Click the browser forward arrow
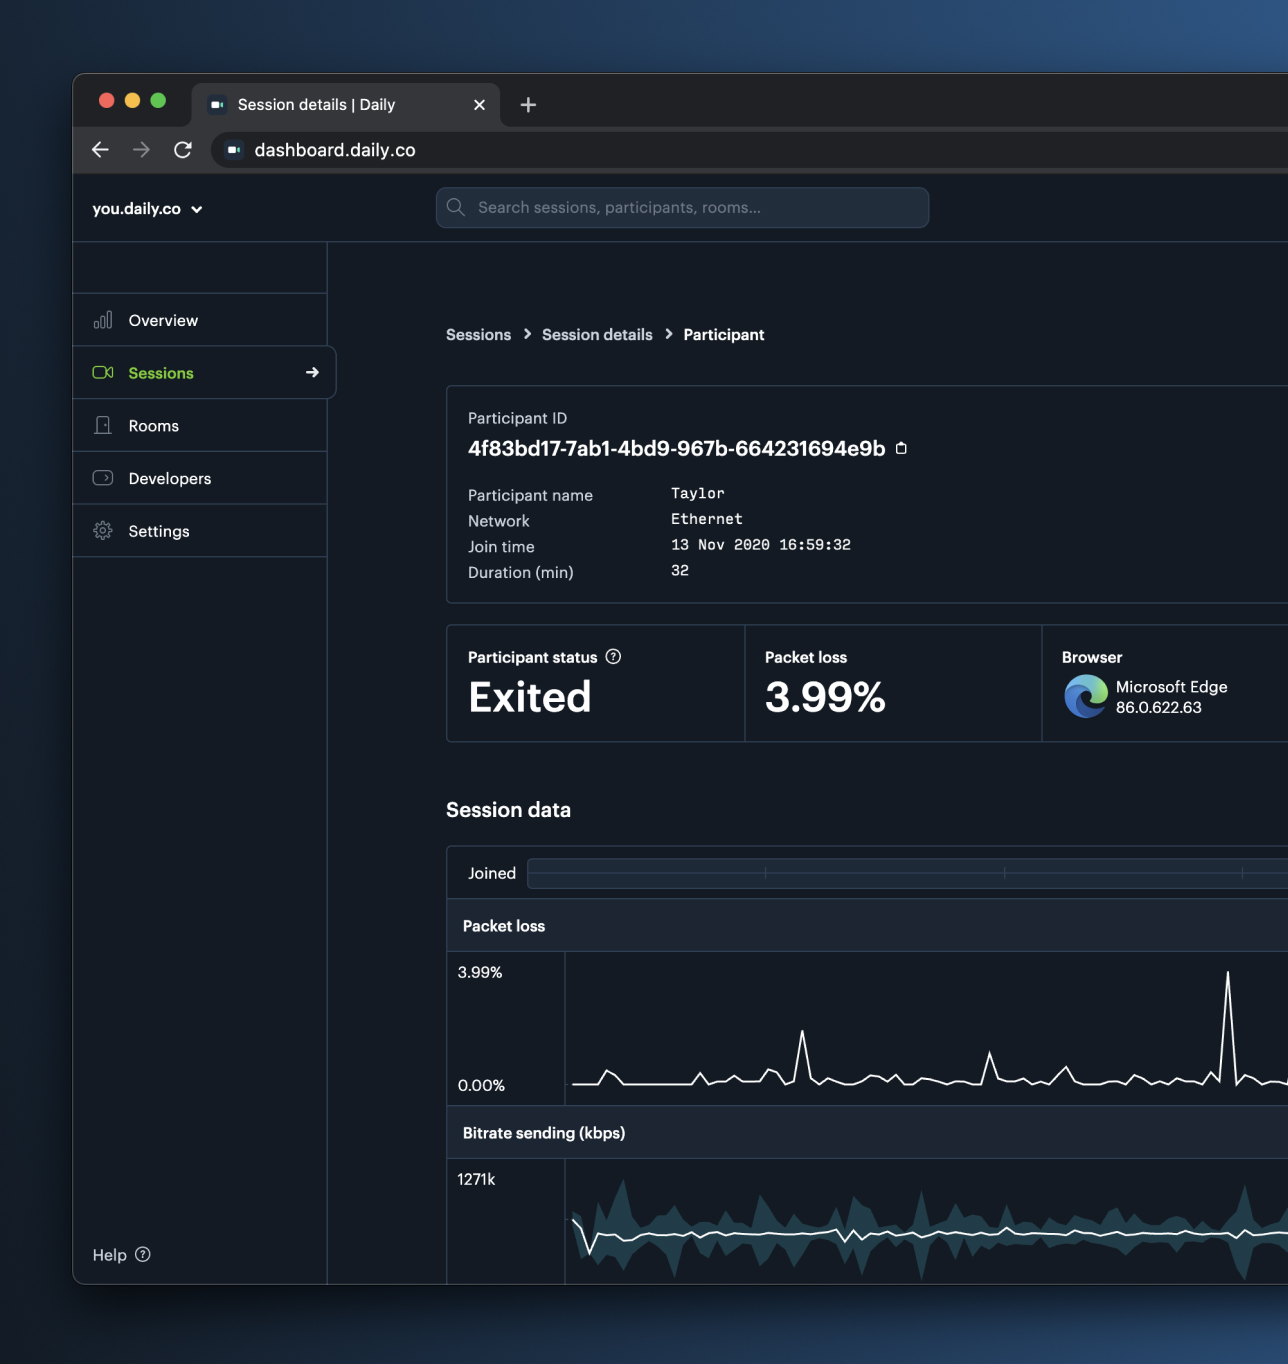 pyautogui.click(x=142, y=150)
